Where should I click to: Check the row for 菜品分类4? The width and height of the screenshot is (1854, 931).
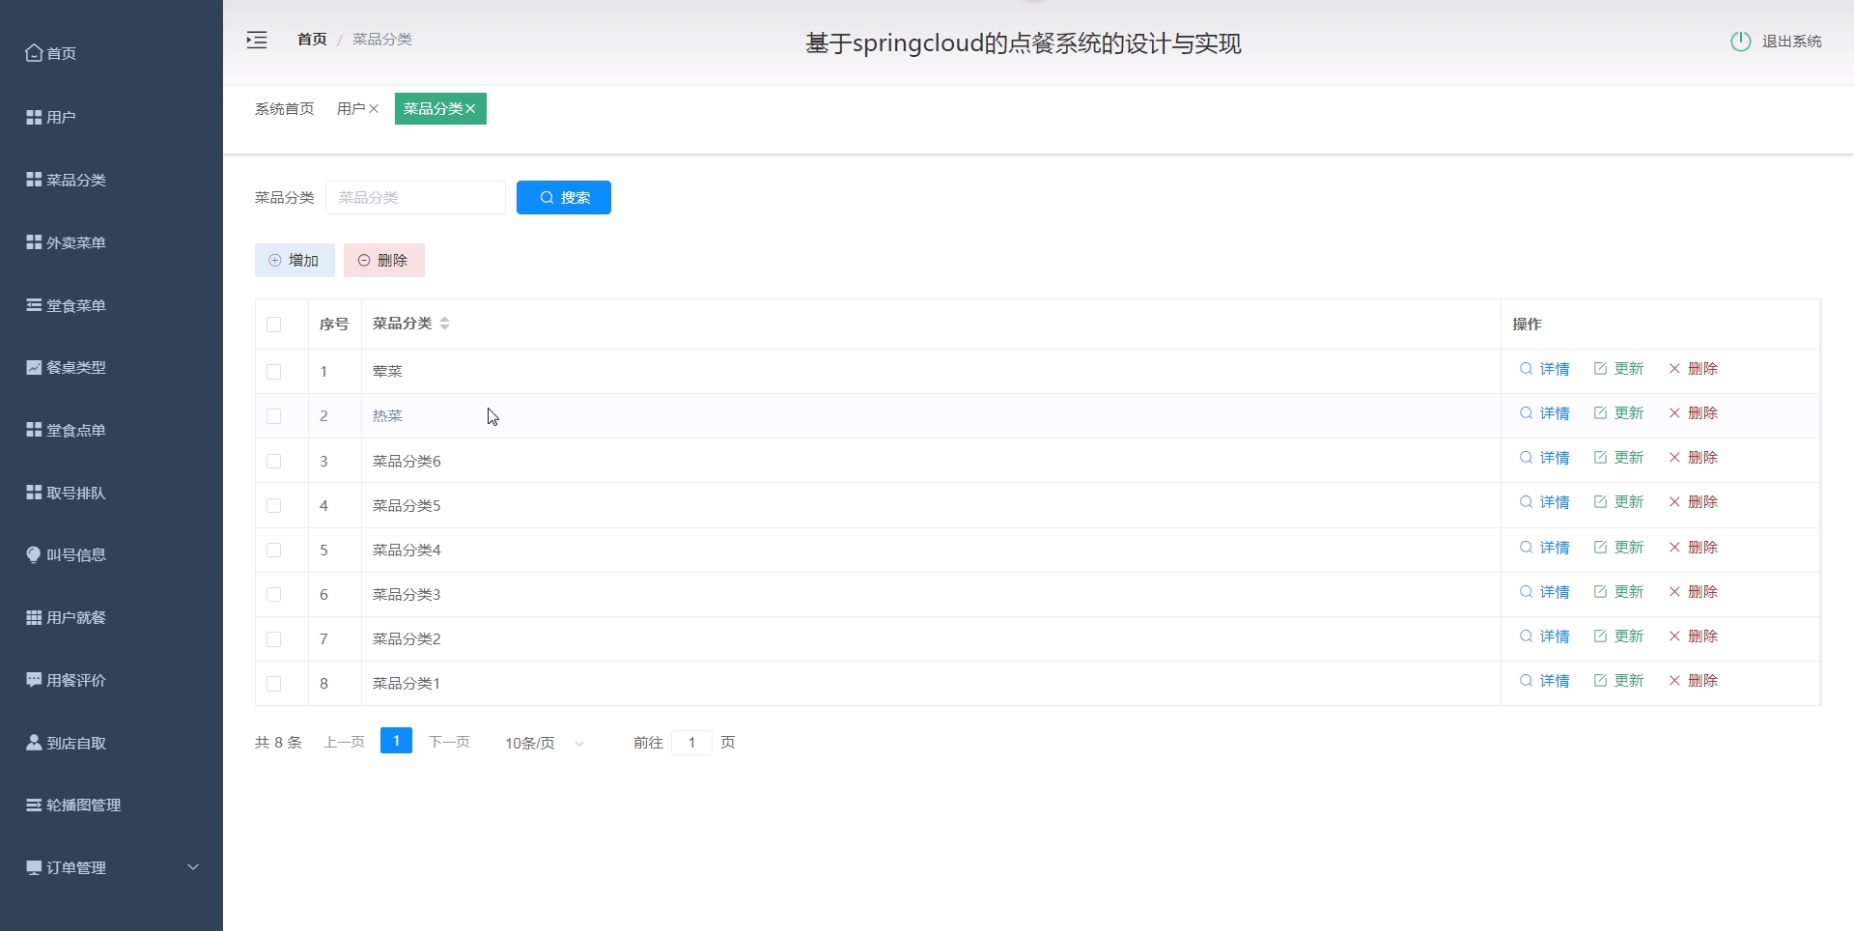274,550
